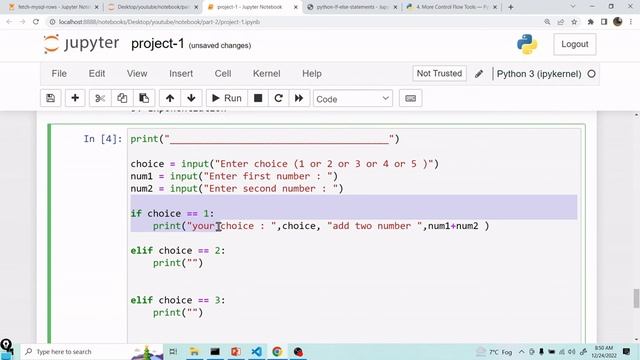Click the kernel idle circle indicator
The image size is (640, 360).
click(591, 74)
